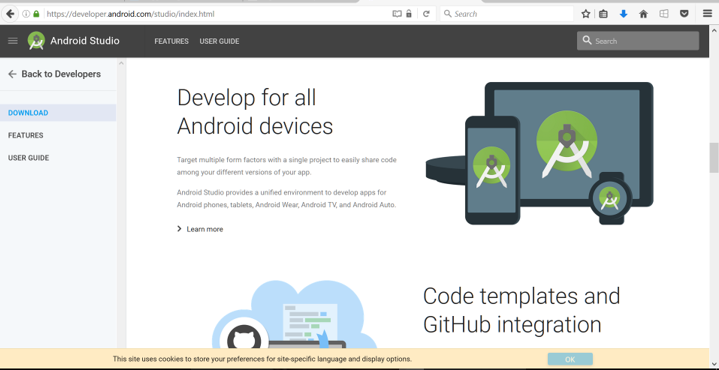Click the Develop for all Android devices heading

pos(255,112)
